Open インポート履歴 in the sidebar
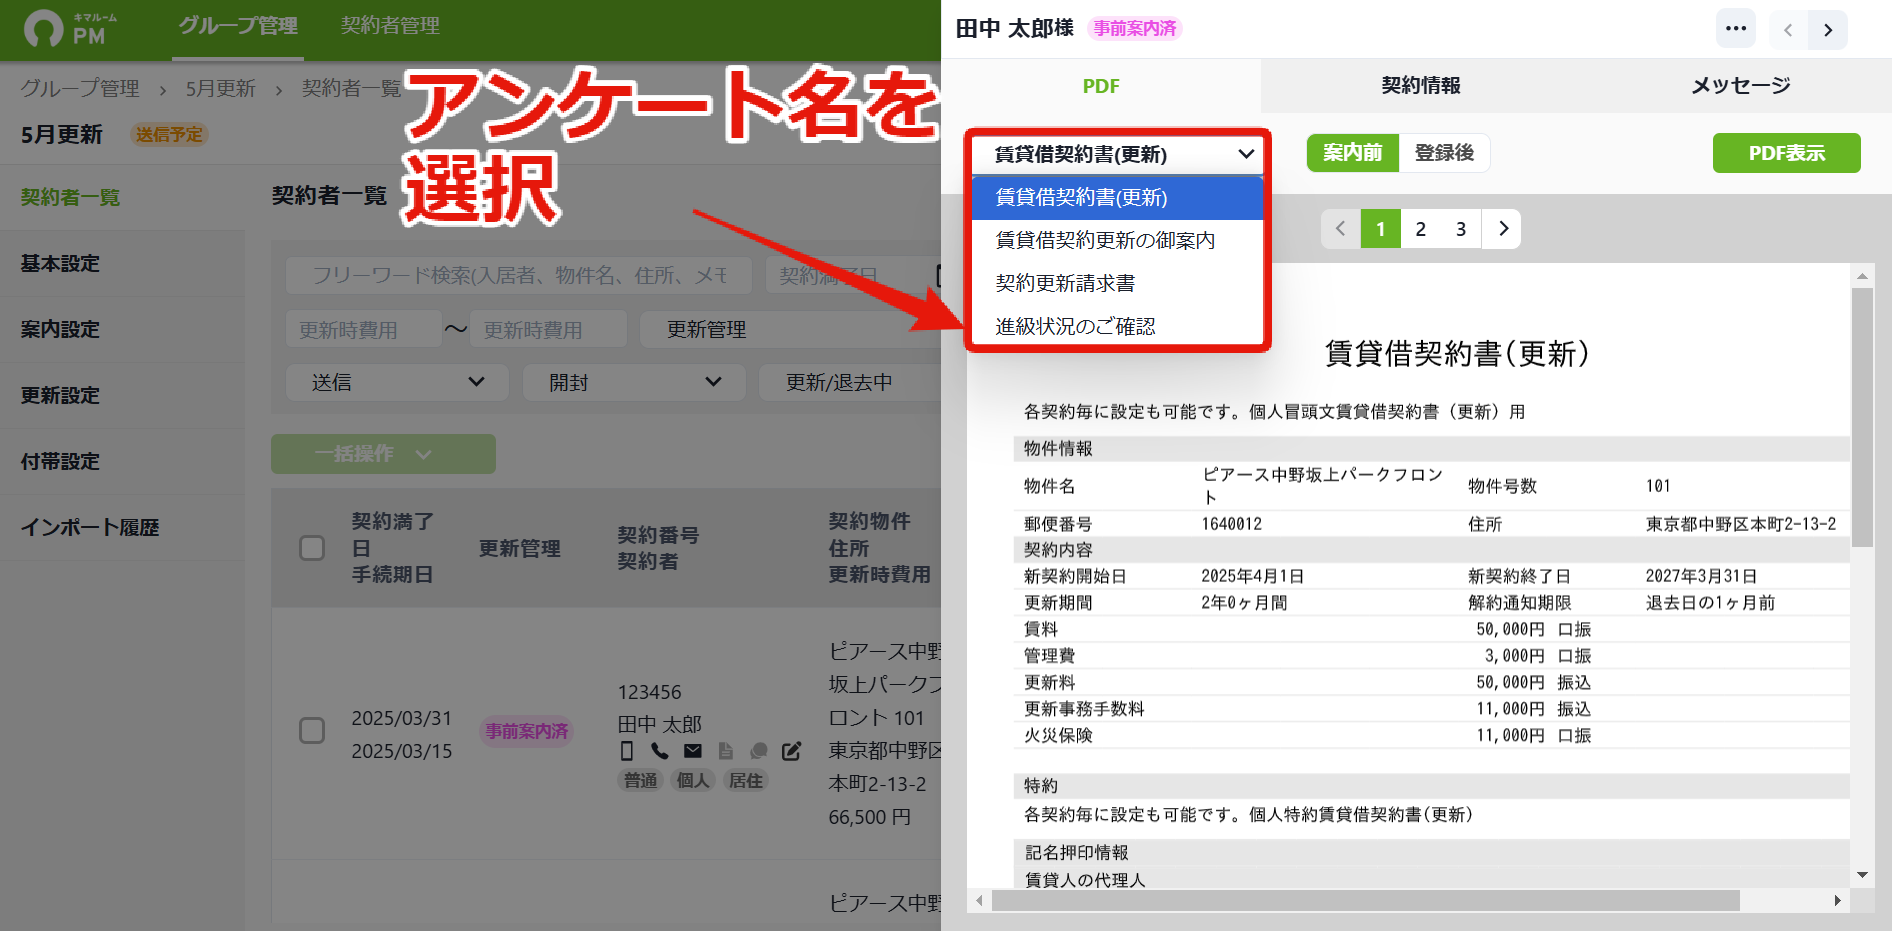Image resolution: width=1892 pixels, height=931 pixels. tap(122, 527)
